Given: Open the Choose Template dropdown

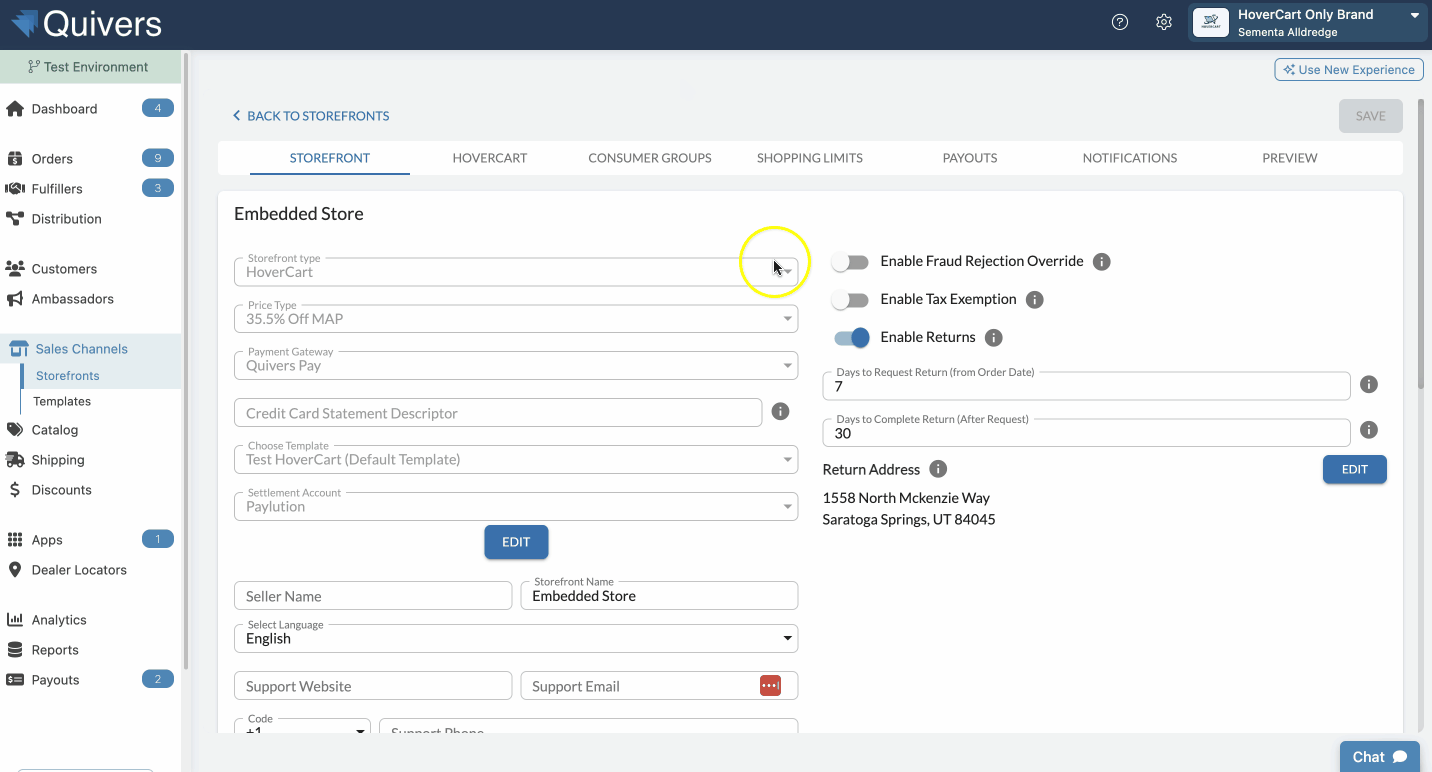Looking at the screenshot, I should point(516,459).
